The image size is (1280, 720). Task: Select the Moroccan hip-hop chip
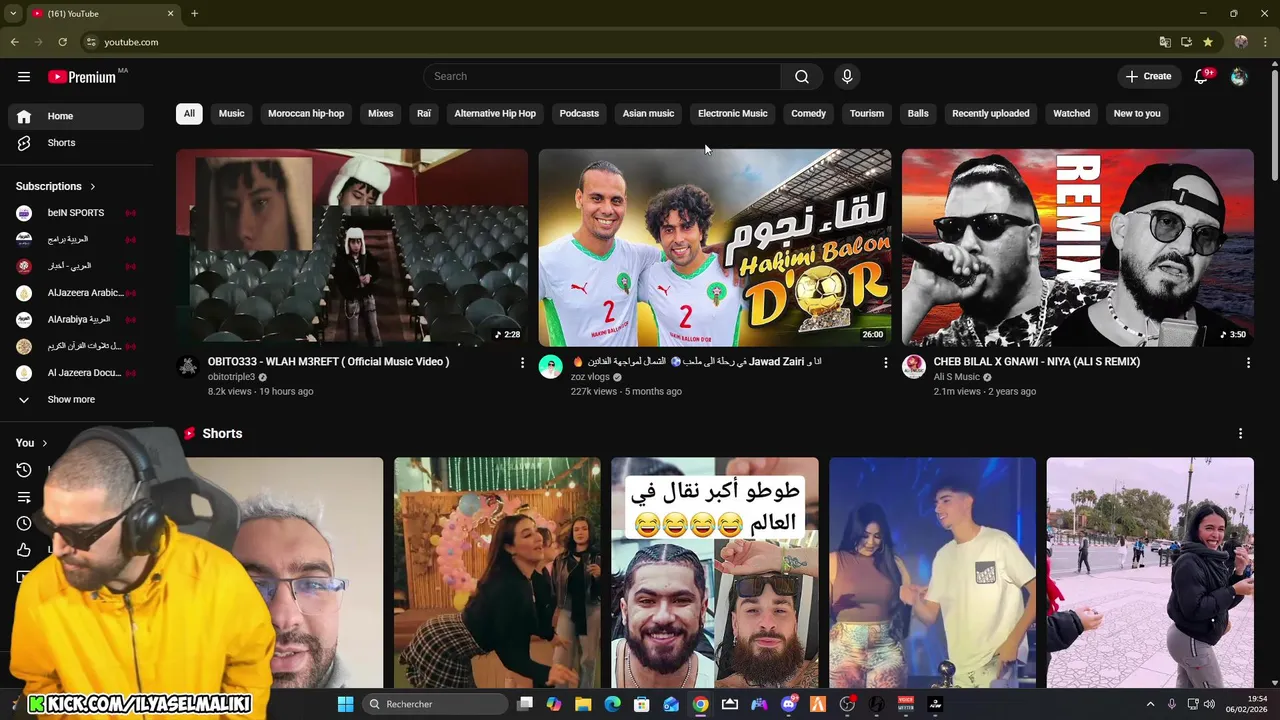coord(306,114)
